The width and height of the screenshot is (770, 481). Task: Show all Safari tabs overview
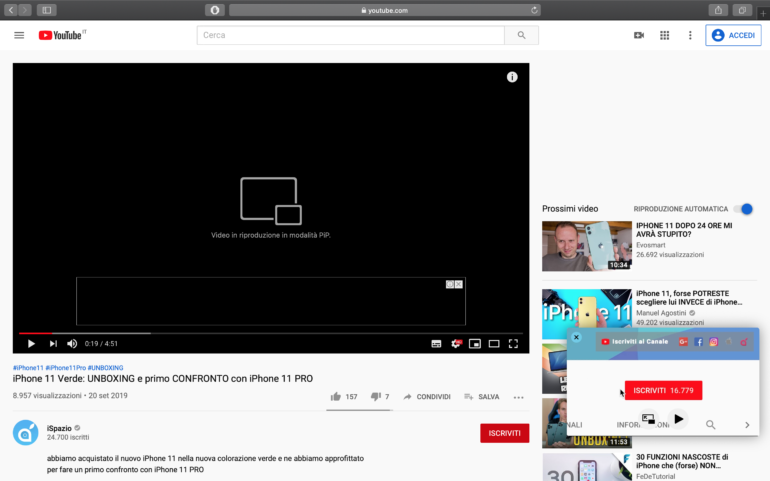click(x=742, y=10)
